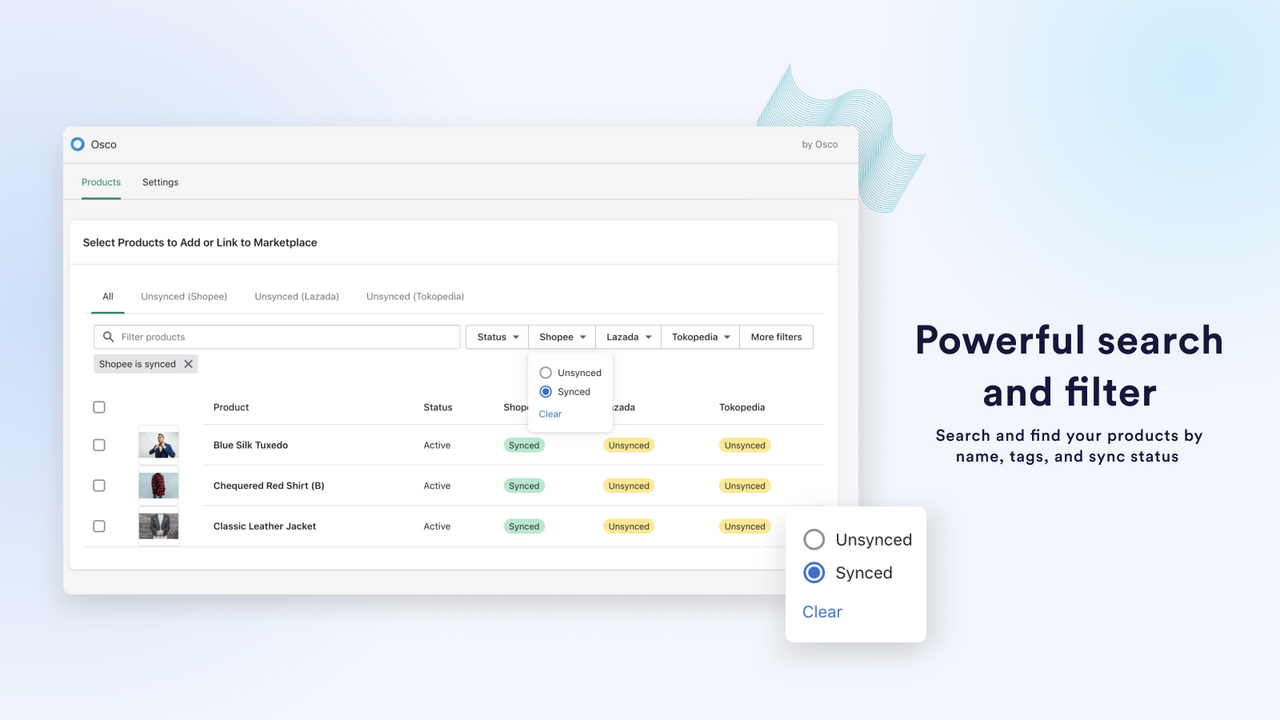Click Lazada Unsynced badge for Chequered Red Shirt

[629, 485]
